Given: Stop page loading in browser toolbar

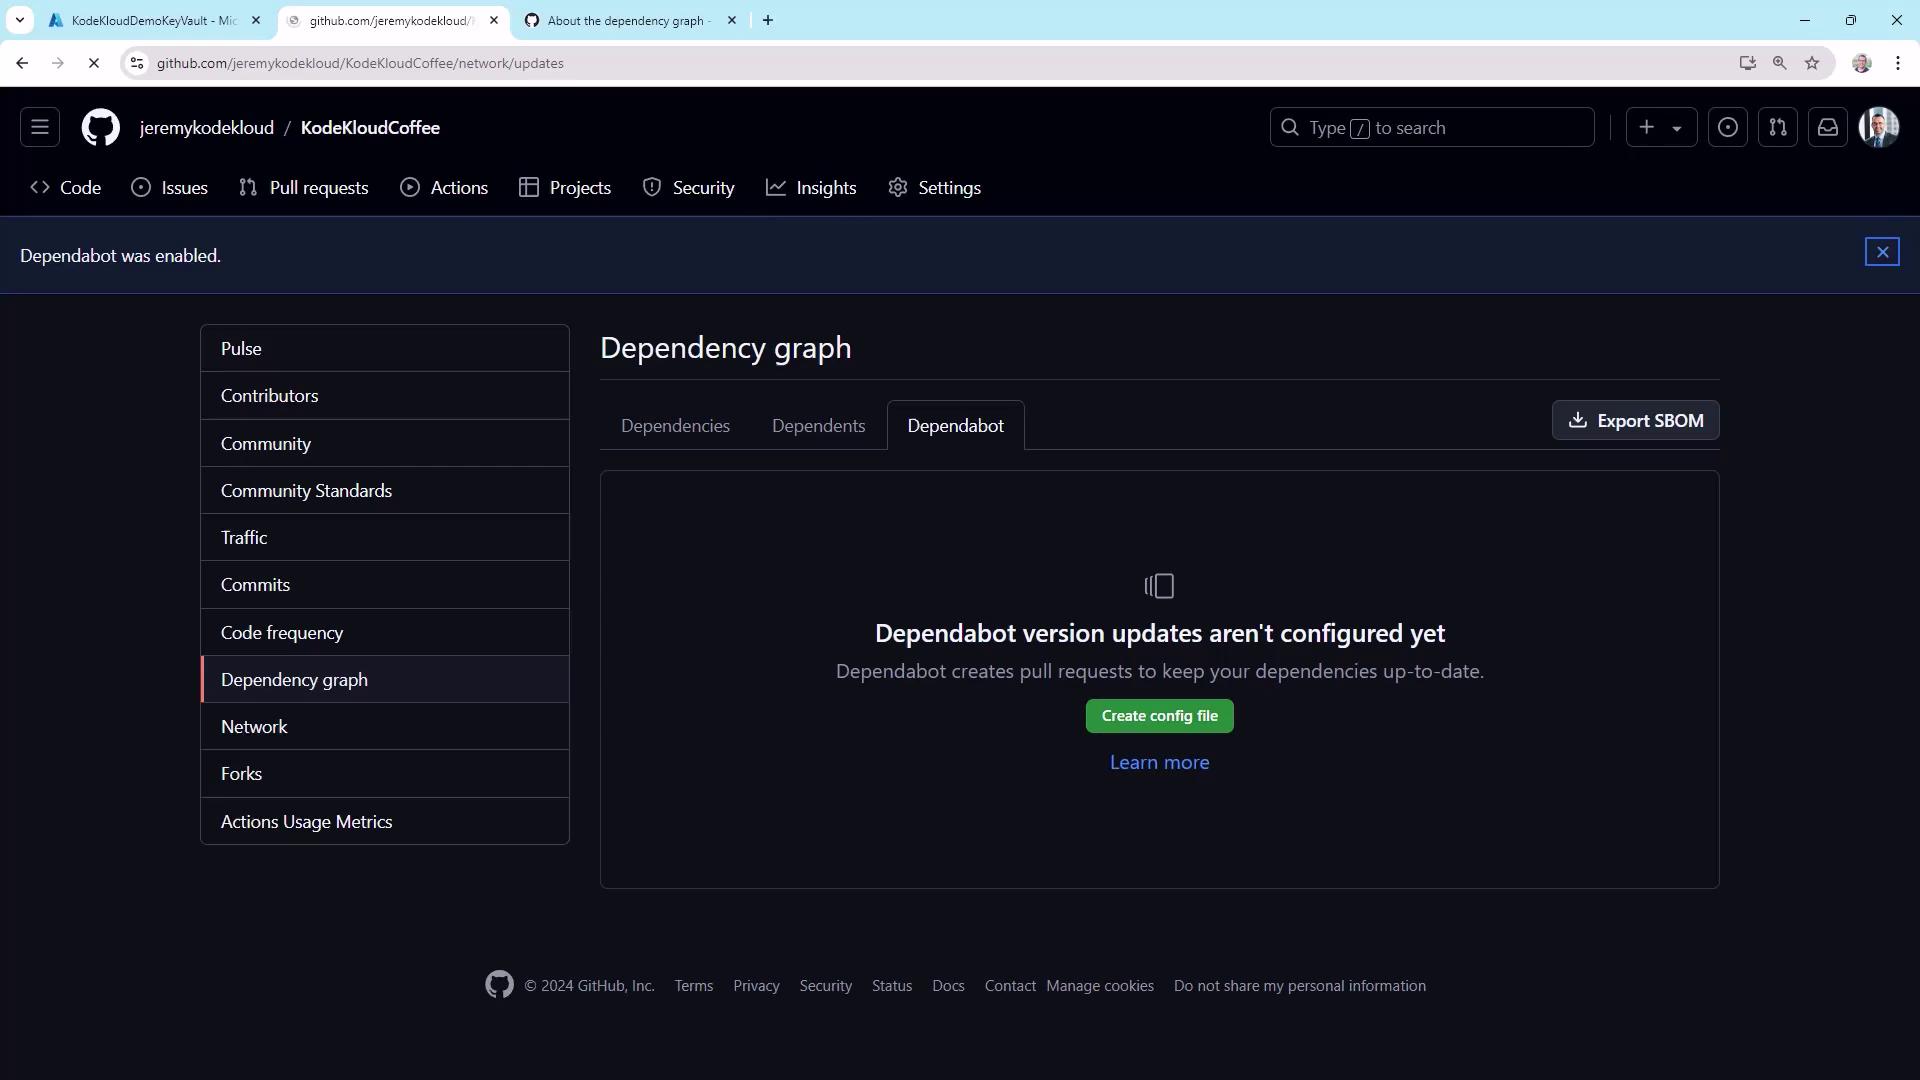Looking at the screenshot, I should click(93, 63).
